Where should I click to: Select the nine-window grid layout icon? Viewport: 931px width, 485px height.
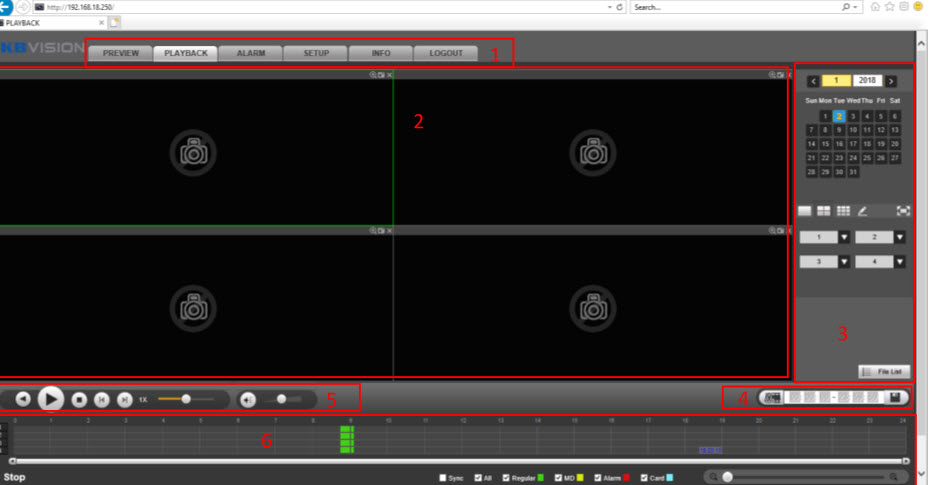pos(843,211)
